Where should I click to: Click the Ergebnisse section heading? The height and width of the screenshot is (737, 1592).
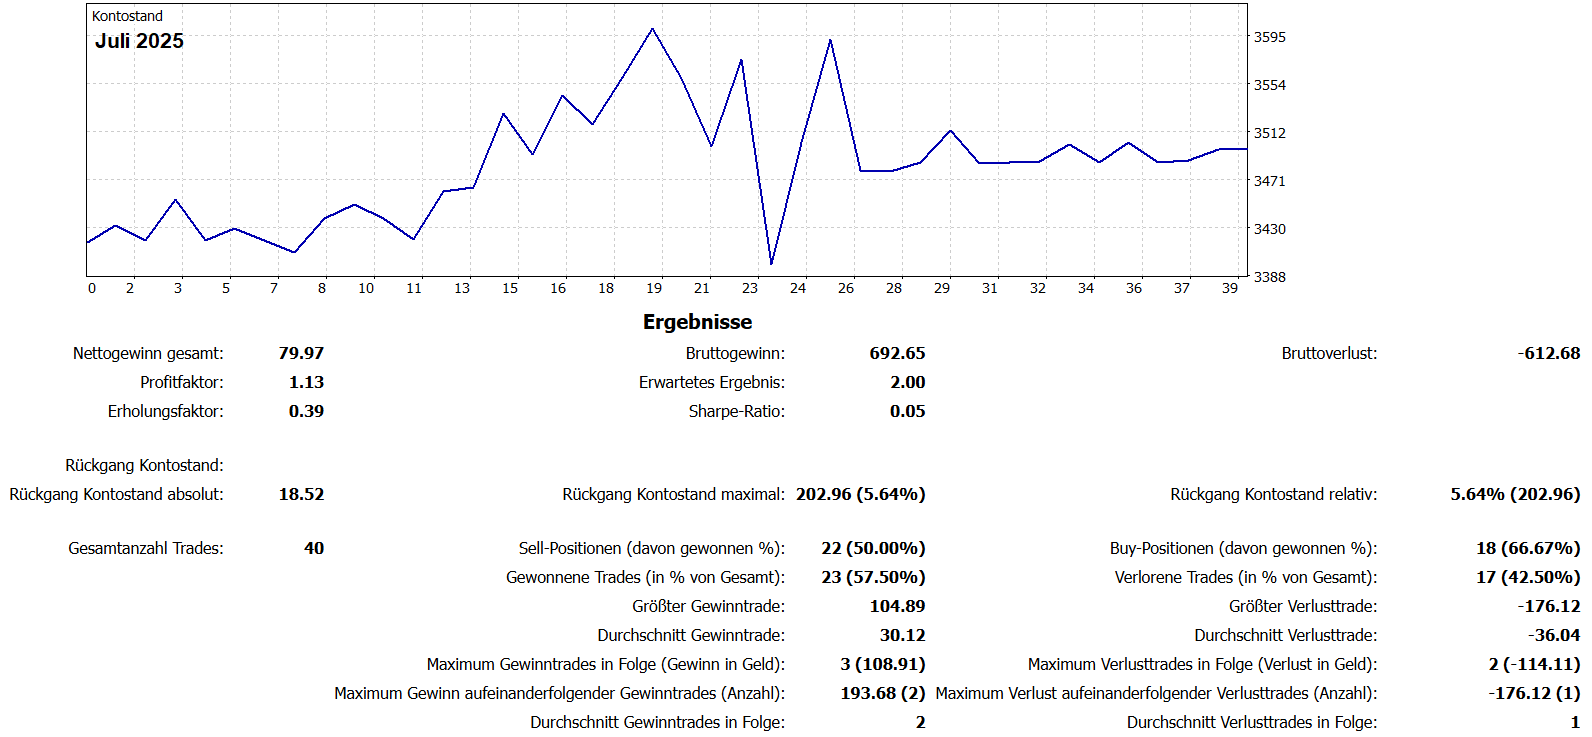697,322
